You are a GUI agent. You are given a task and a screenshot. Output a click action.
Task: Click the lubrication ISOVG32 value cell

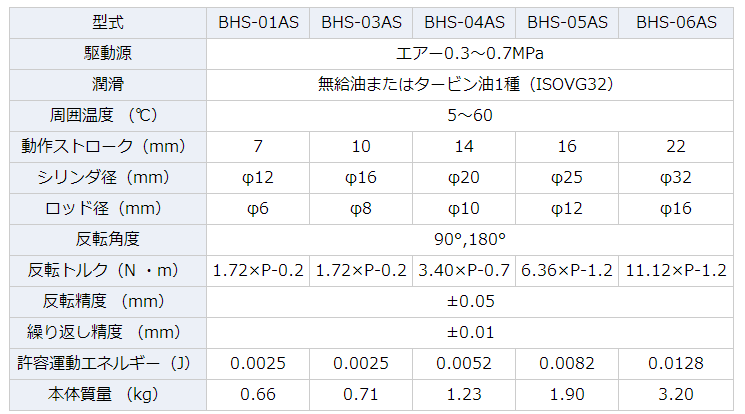pos(470,85)
